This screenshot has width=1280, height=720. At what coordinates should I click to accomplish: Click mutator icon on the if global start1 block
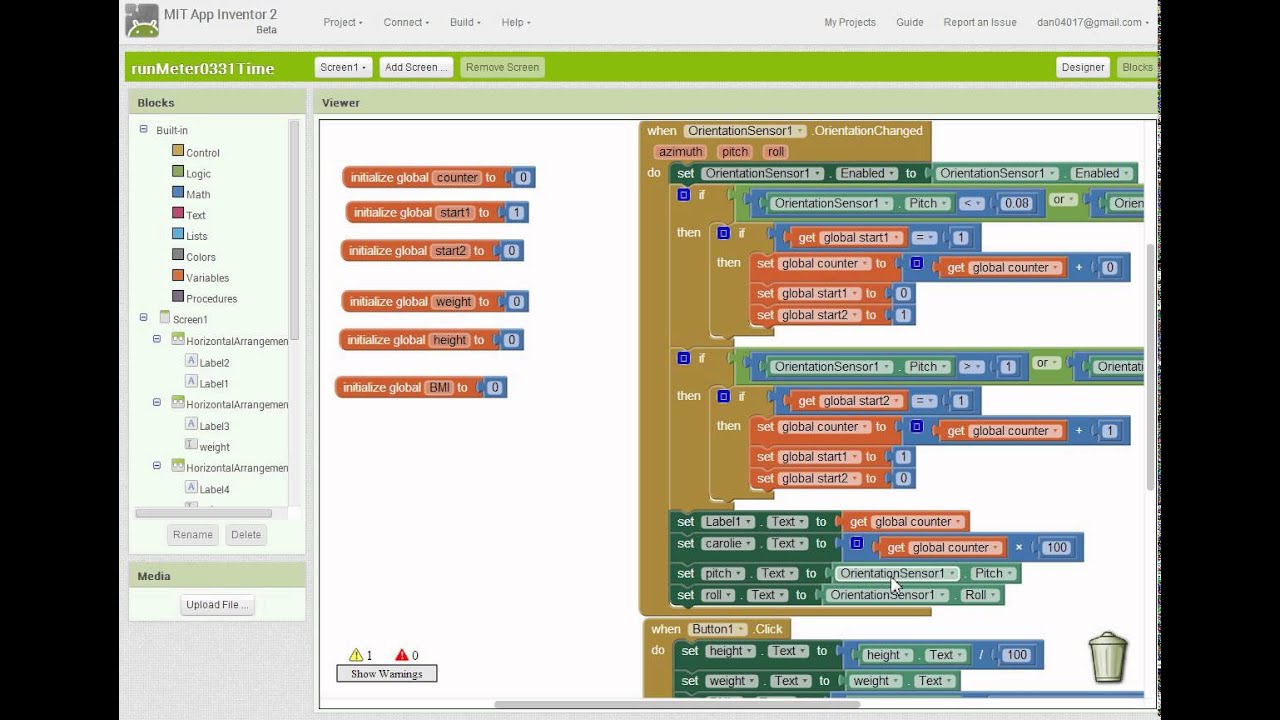pos(724,233)
